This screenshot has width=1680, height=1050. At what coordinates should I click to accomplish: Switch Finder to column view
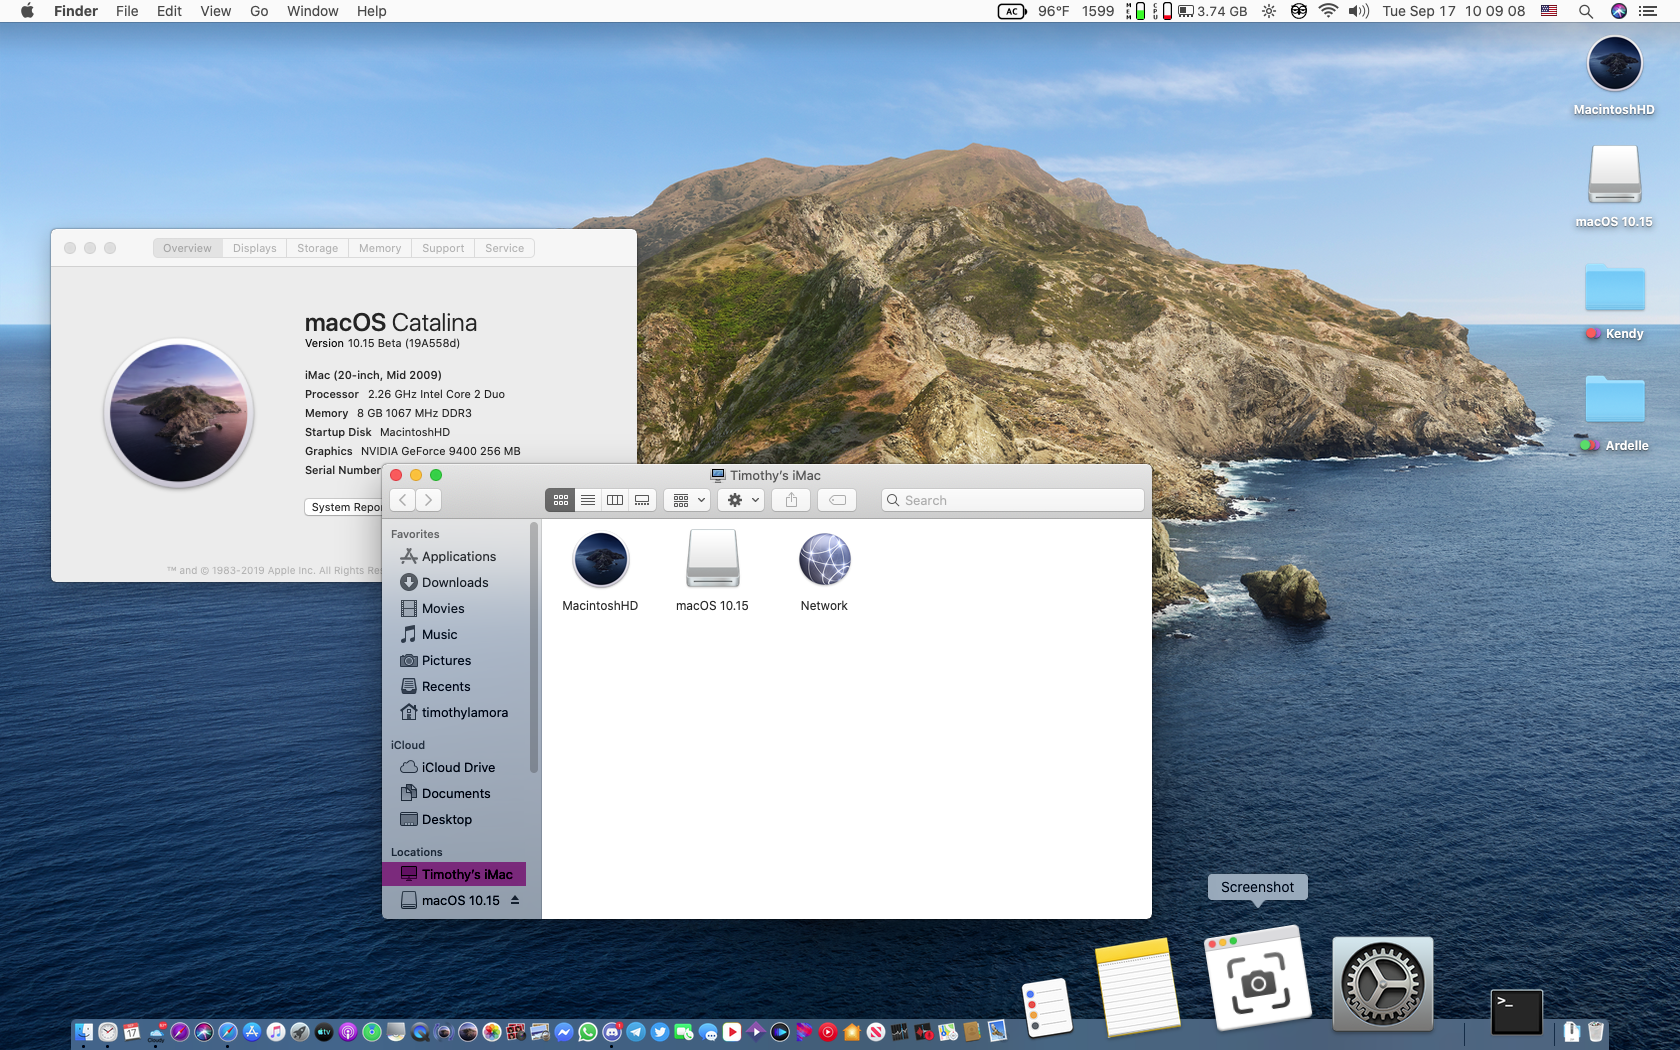tap(615, 500)
